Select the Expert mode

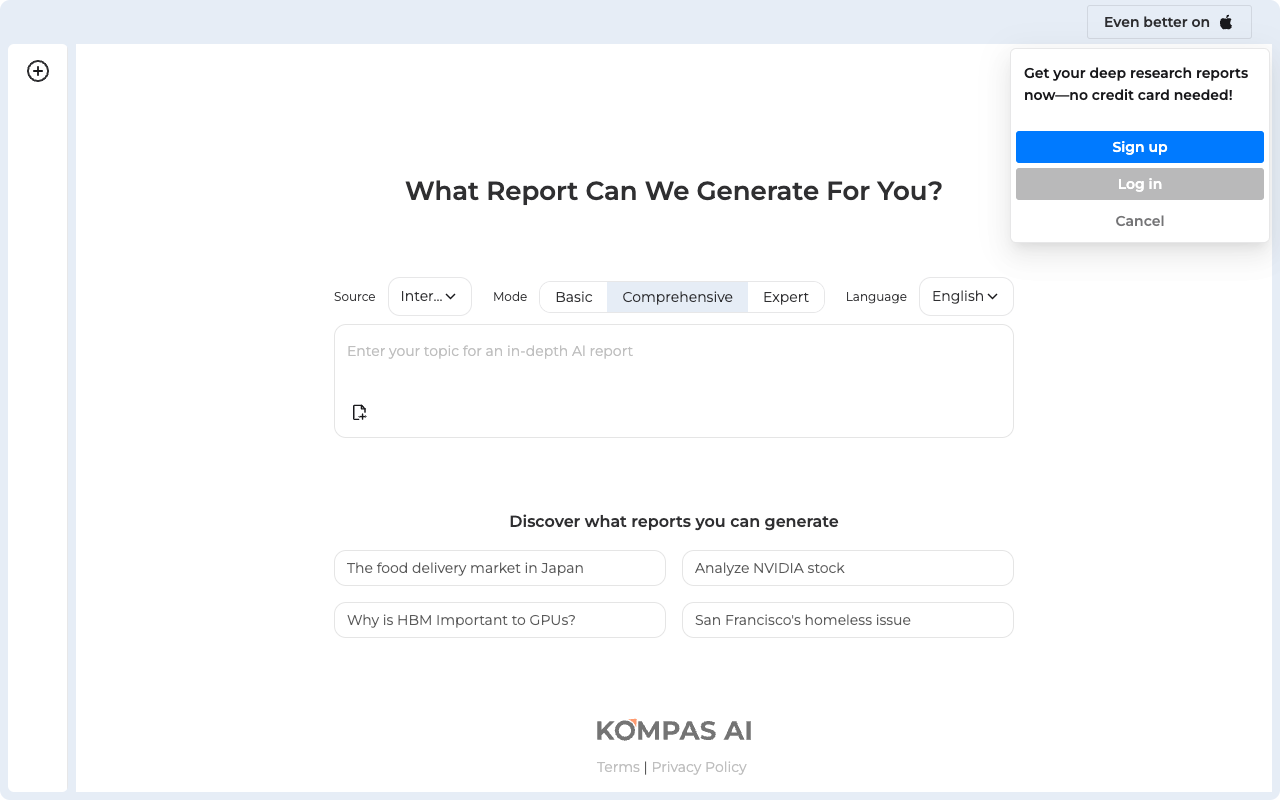click(786, 297)
